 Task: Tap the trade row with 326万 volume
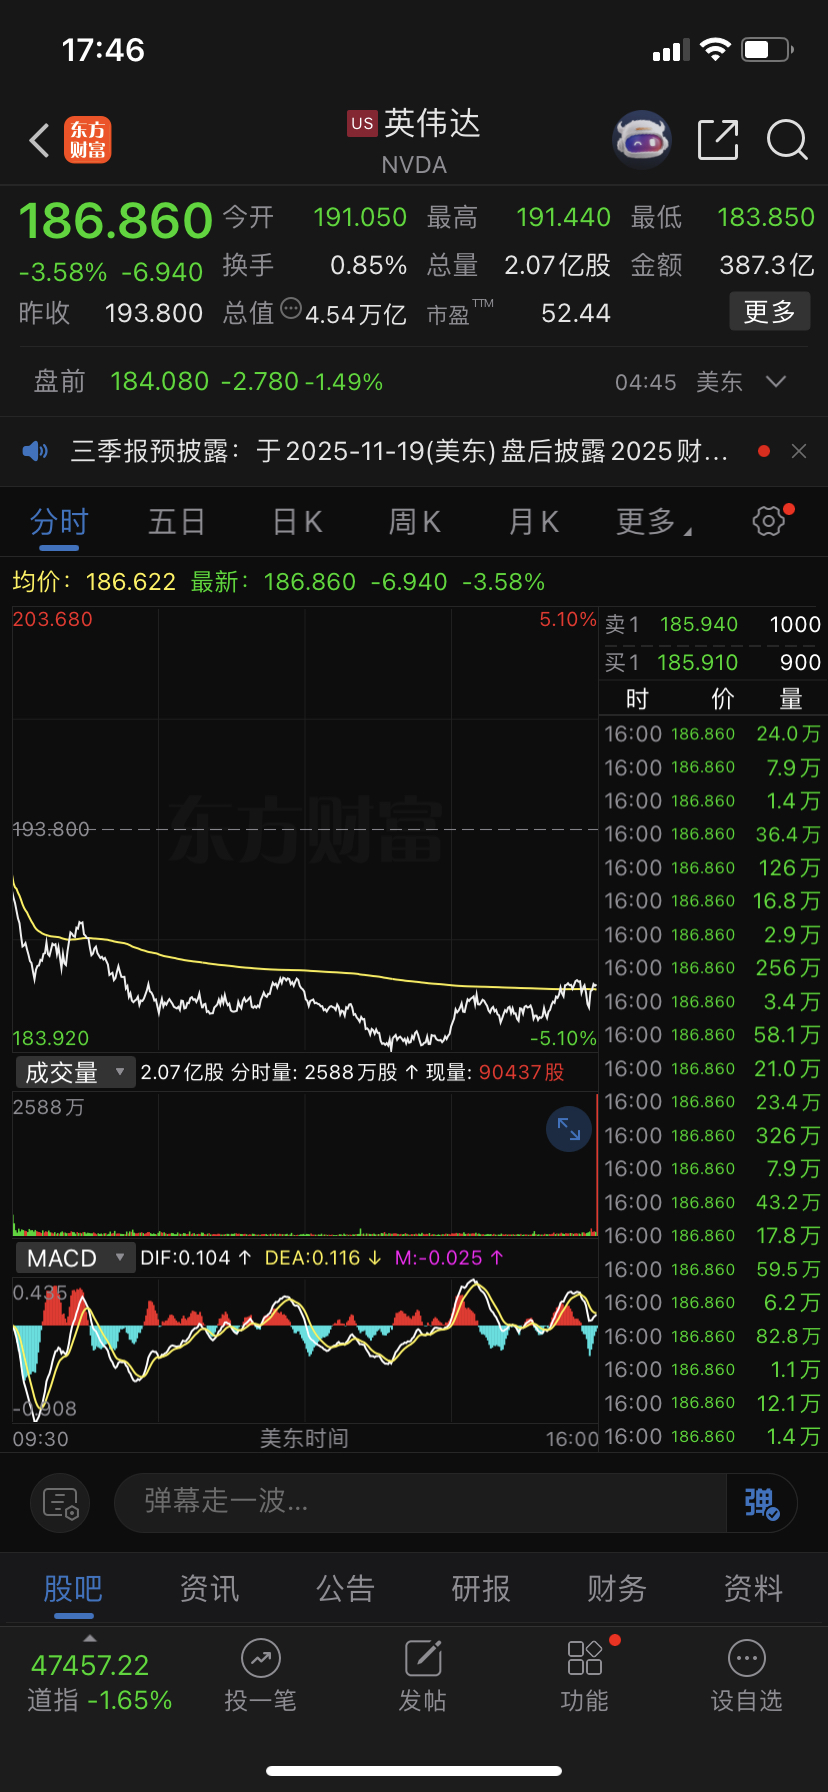[713, 1136]
